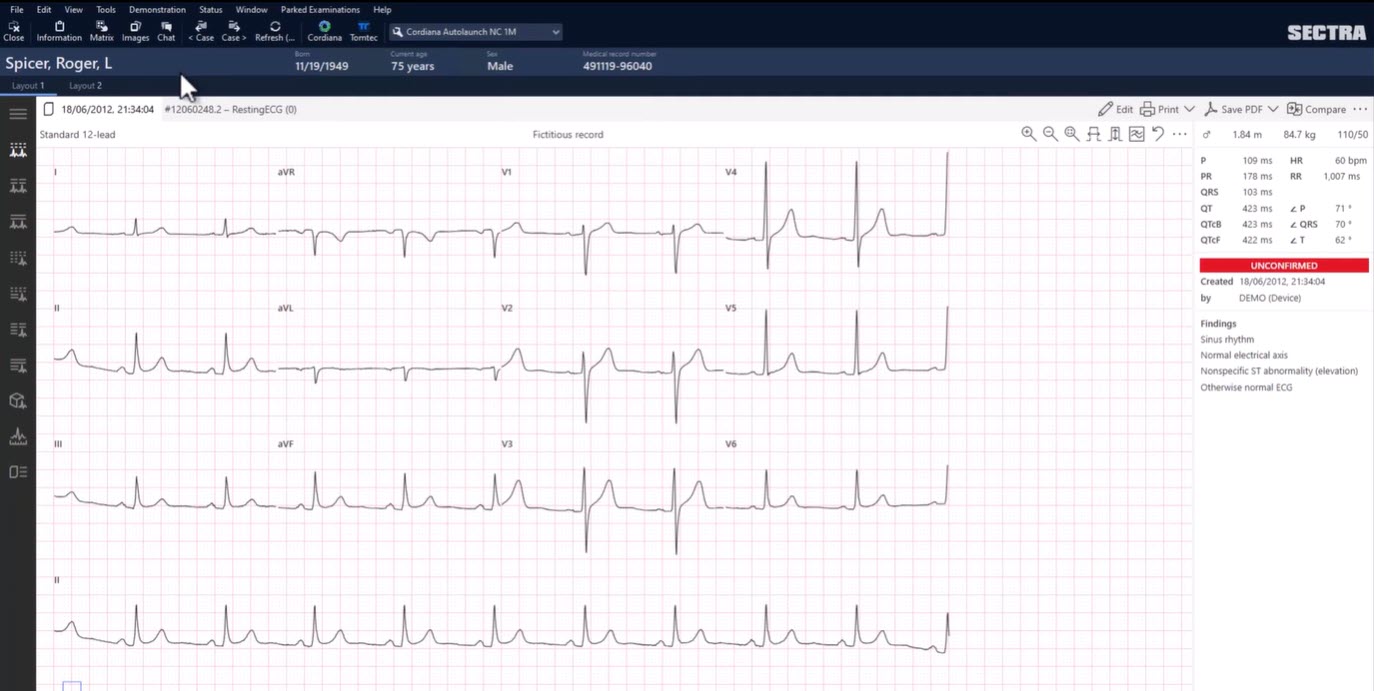The image size is (1374, 691).
Task: Toggle the ECG waveform filter icon
Action: (1137, 134)
